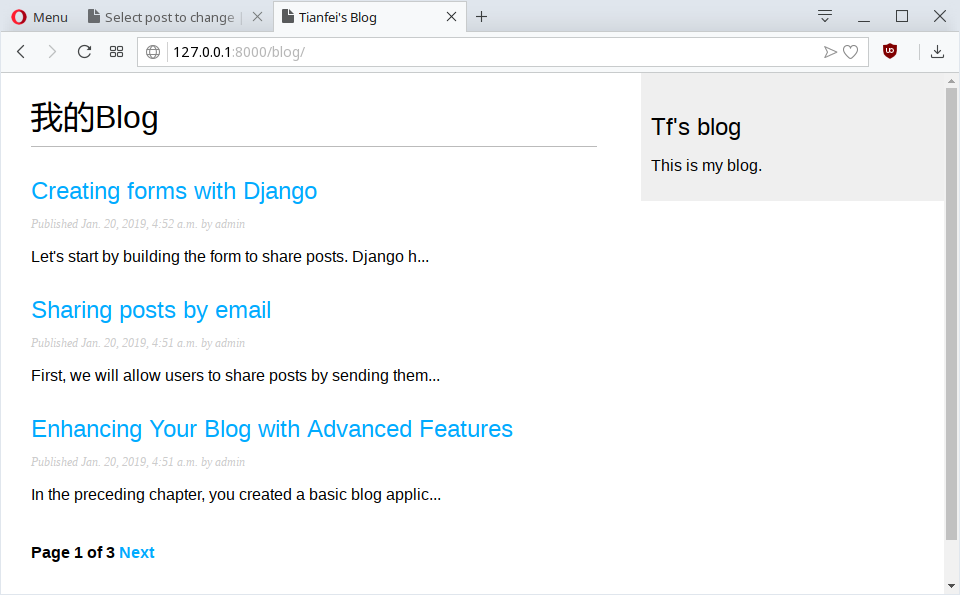Viewport: 960px width, 595px height.
Task: Open Enhancing Your Blog with Advanced Features
Action: click(x=272, y=429)
